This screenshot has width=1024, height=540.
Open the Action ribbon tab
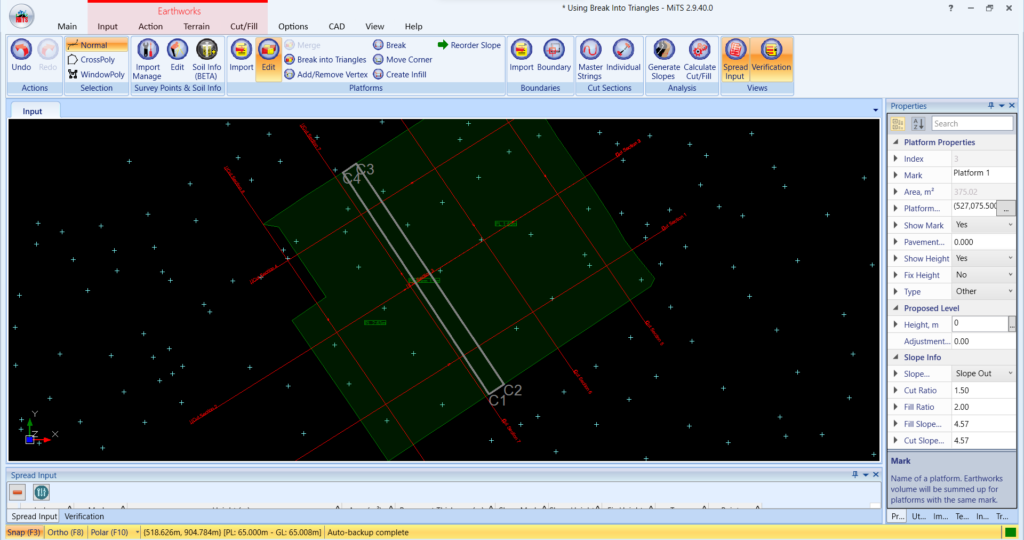coord(150,27)
